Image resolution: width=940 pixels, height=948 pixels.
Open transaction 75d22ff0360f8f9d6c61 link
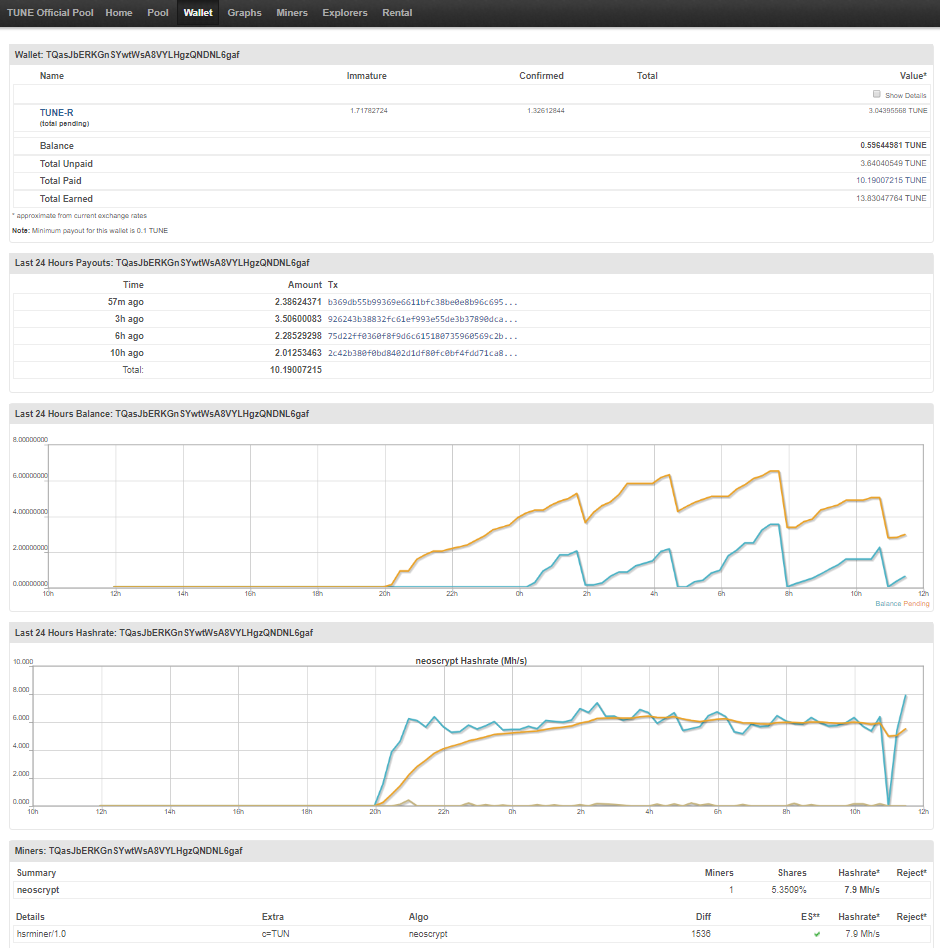(423, 336)
